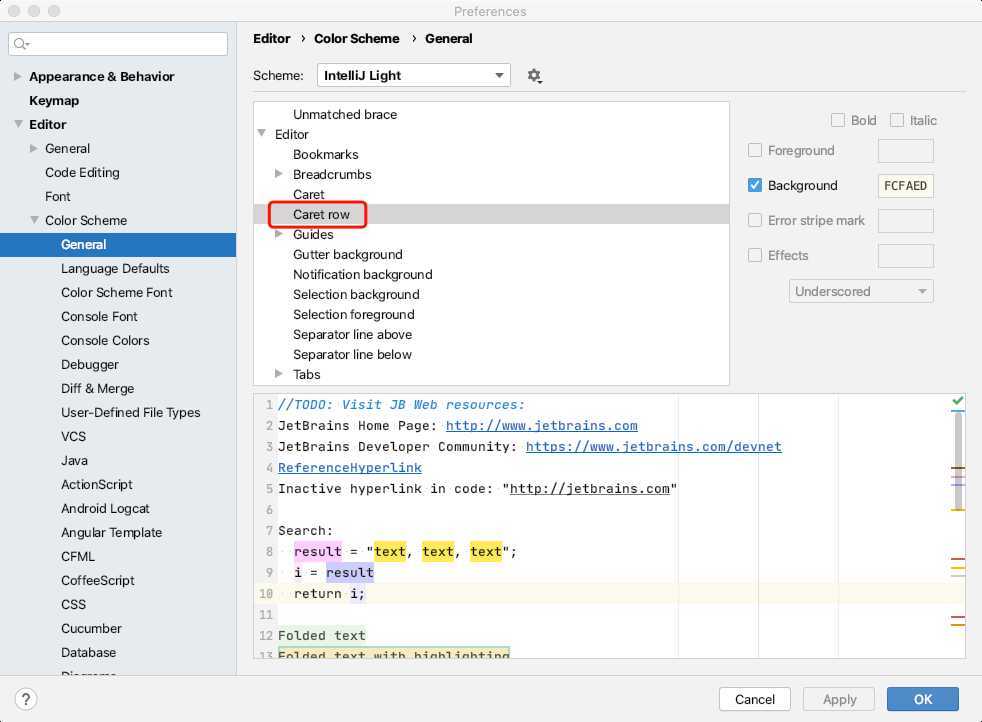Image resolution: width=982 pixels, height=722 pixels.
Task: Select Gutter background item
Action: (x=348, y=254)
